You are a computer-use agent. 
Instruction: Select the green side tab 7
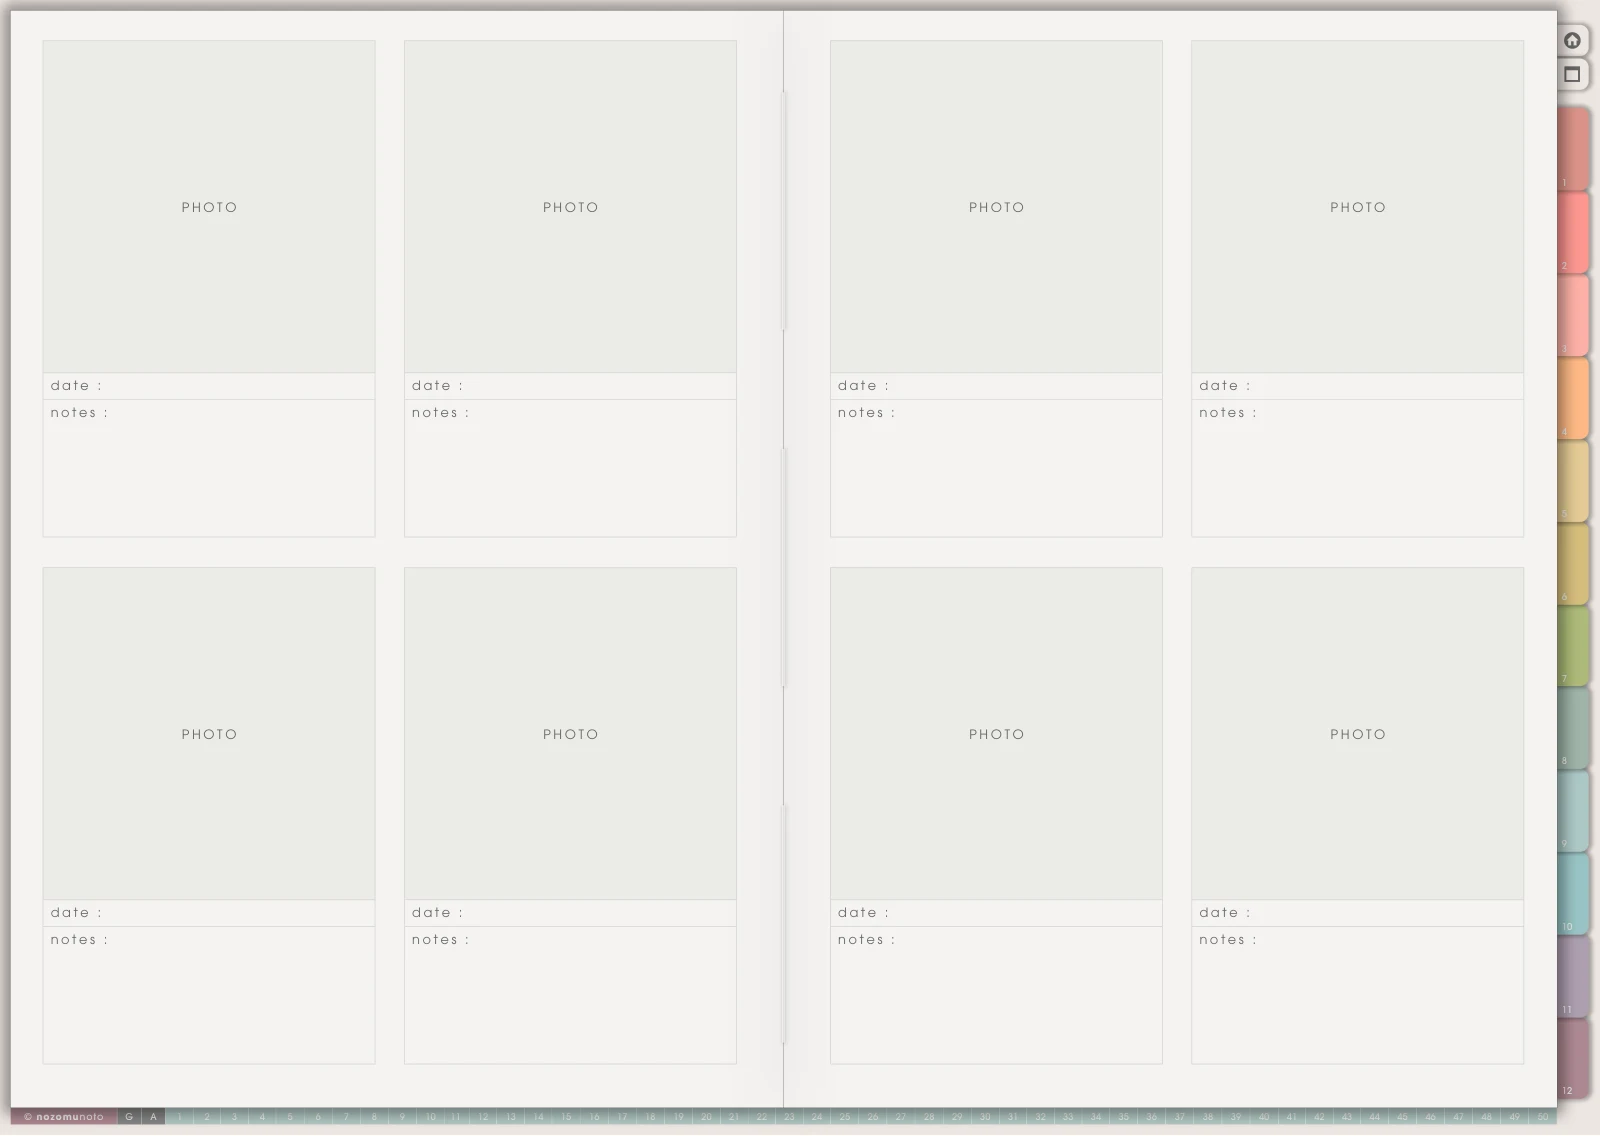[x=1573, y=645]
